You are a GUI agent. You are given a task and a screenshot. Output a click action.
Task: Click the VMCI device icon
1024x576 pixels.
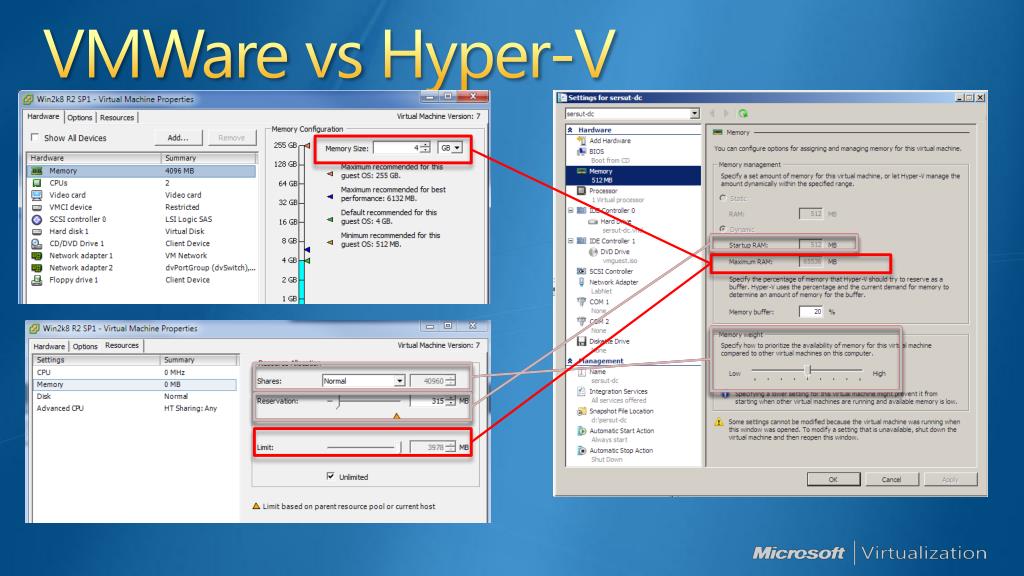click(x=37, y=207)
